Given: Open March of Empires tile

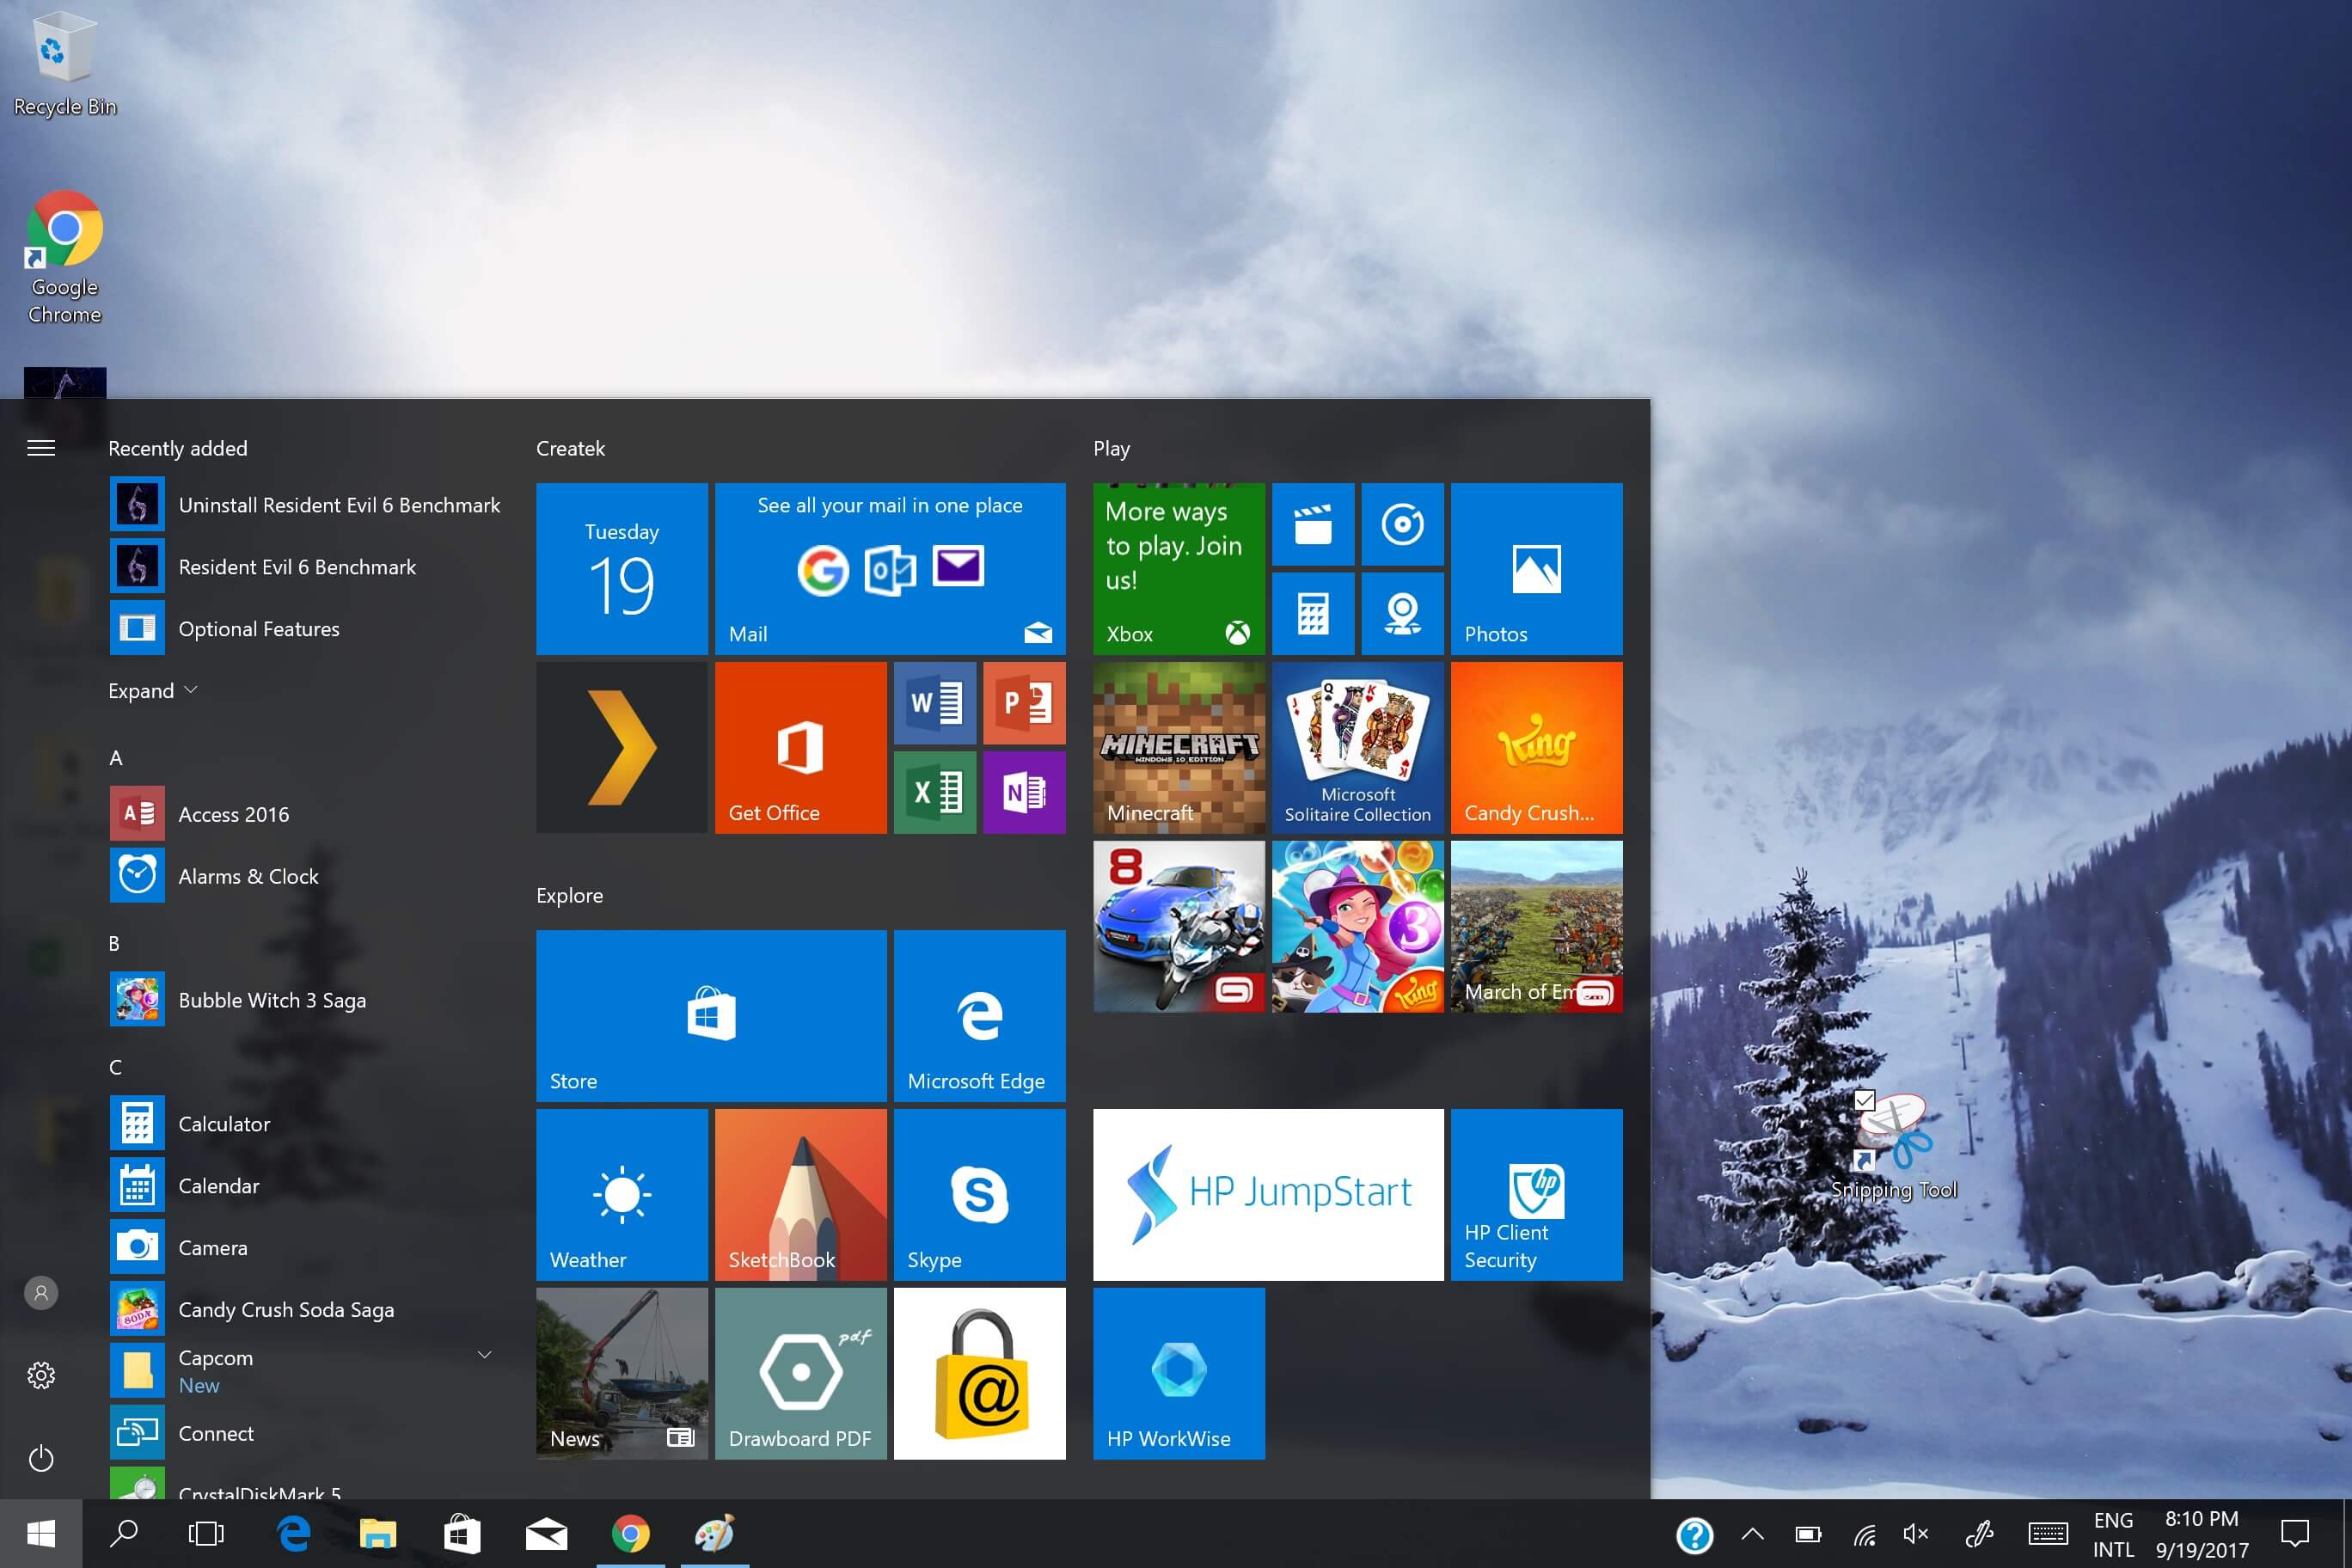Looking at the screenshot, I should (x=1536, y=926).
